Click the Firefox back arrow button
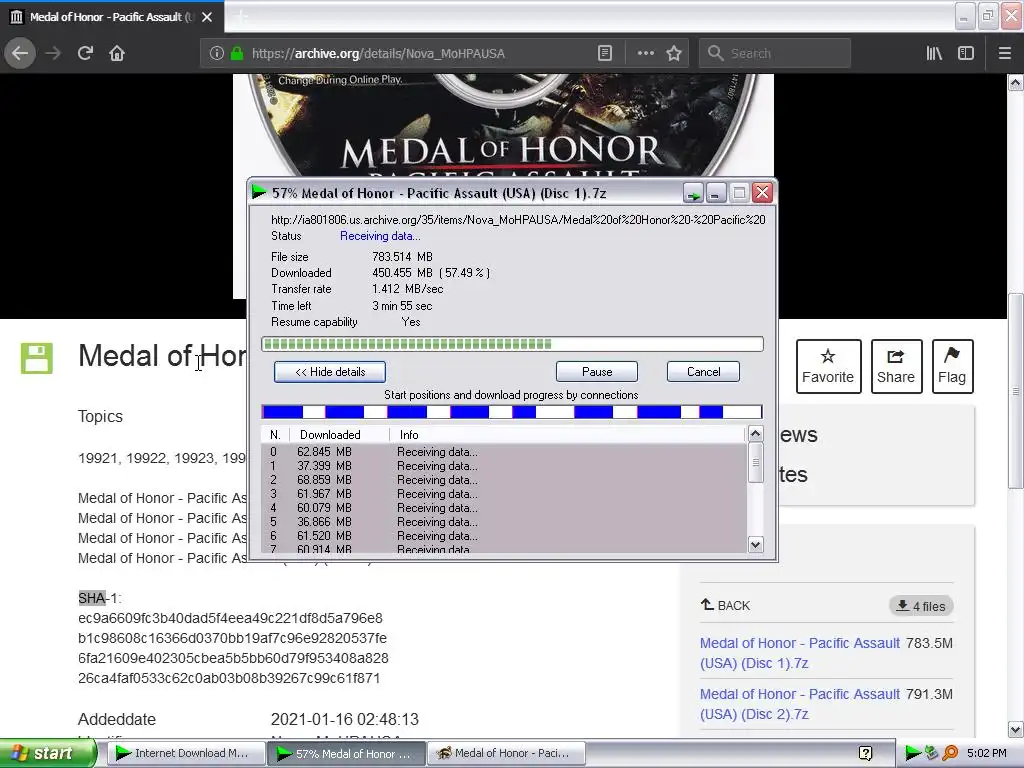This screenshot has width=1024, height=768. 20,53
